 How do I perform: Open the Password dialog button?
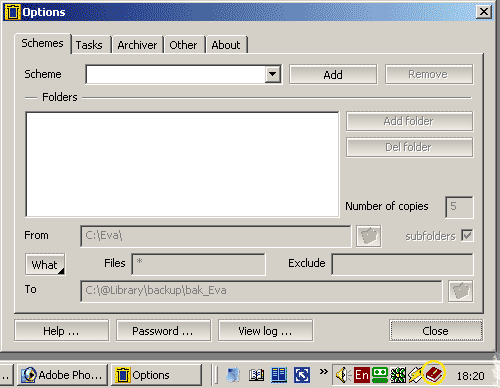[x=163, y=331]
